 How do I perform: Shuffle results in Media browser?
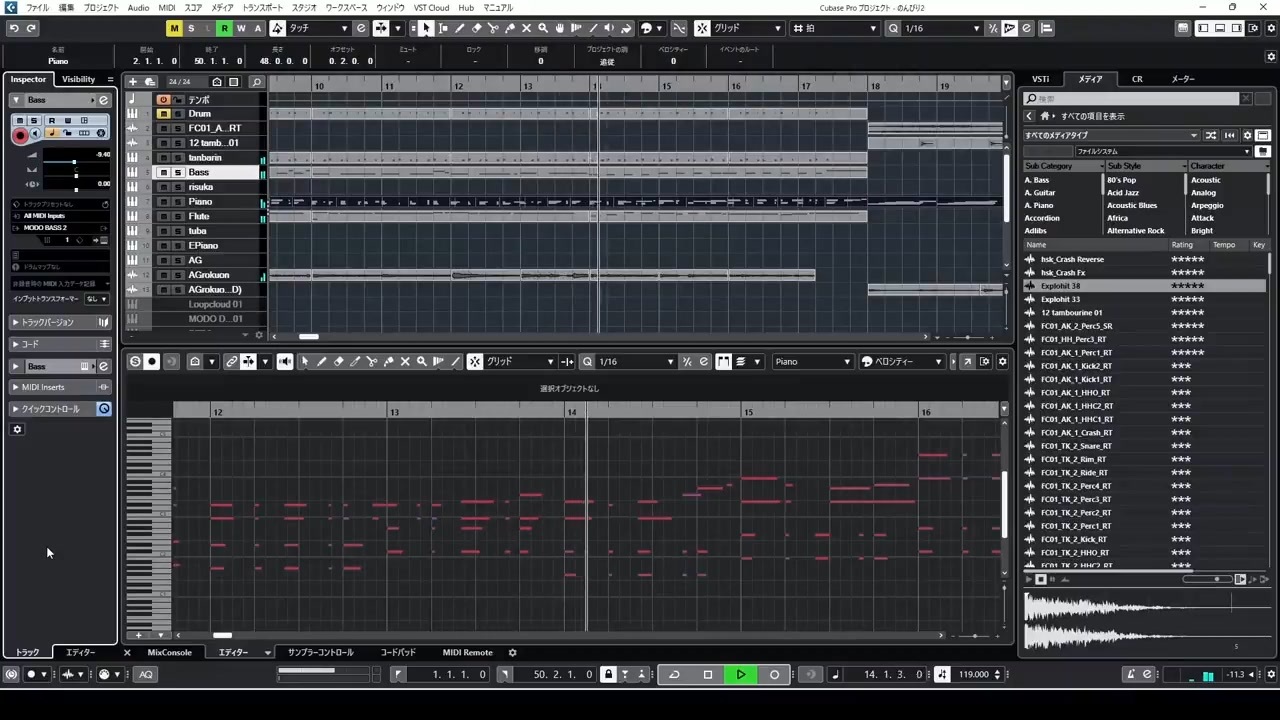coord(1211,135)
